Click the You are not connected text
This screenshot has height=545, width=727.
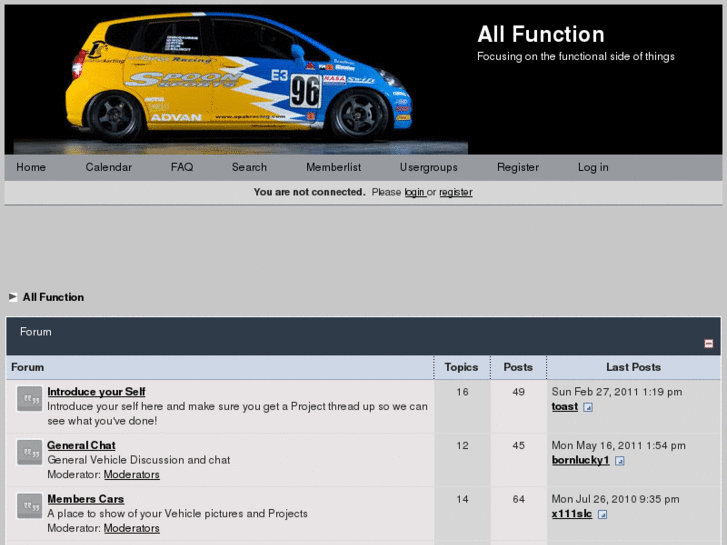(309, 192)
